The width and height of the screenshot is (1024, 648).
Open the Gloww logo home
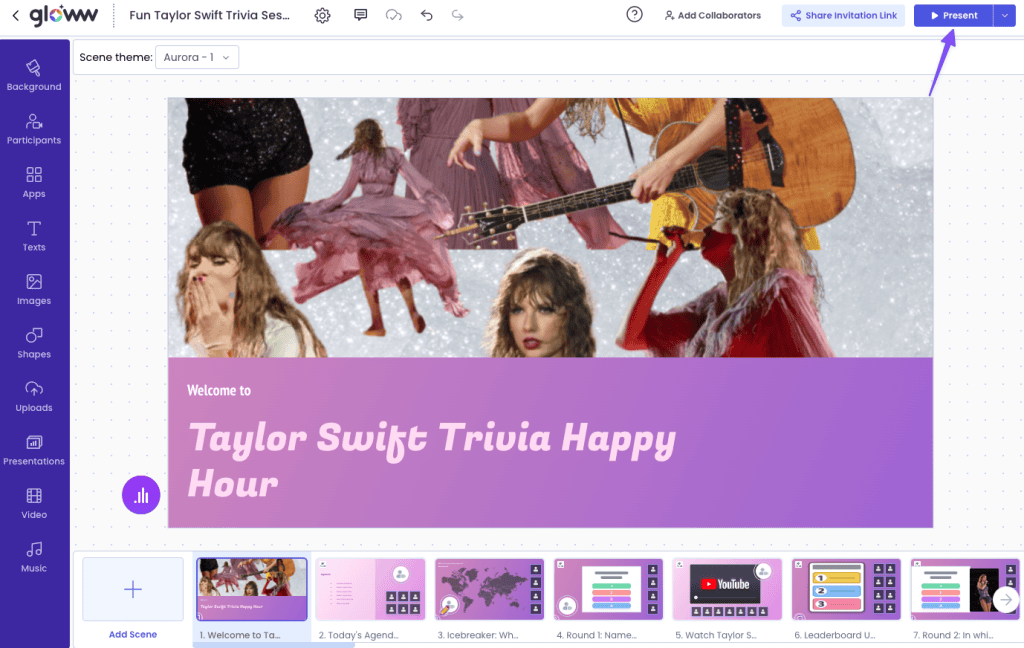click(63, 15)
